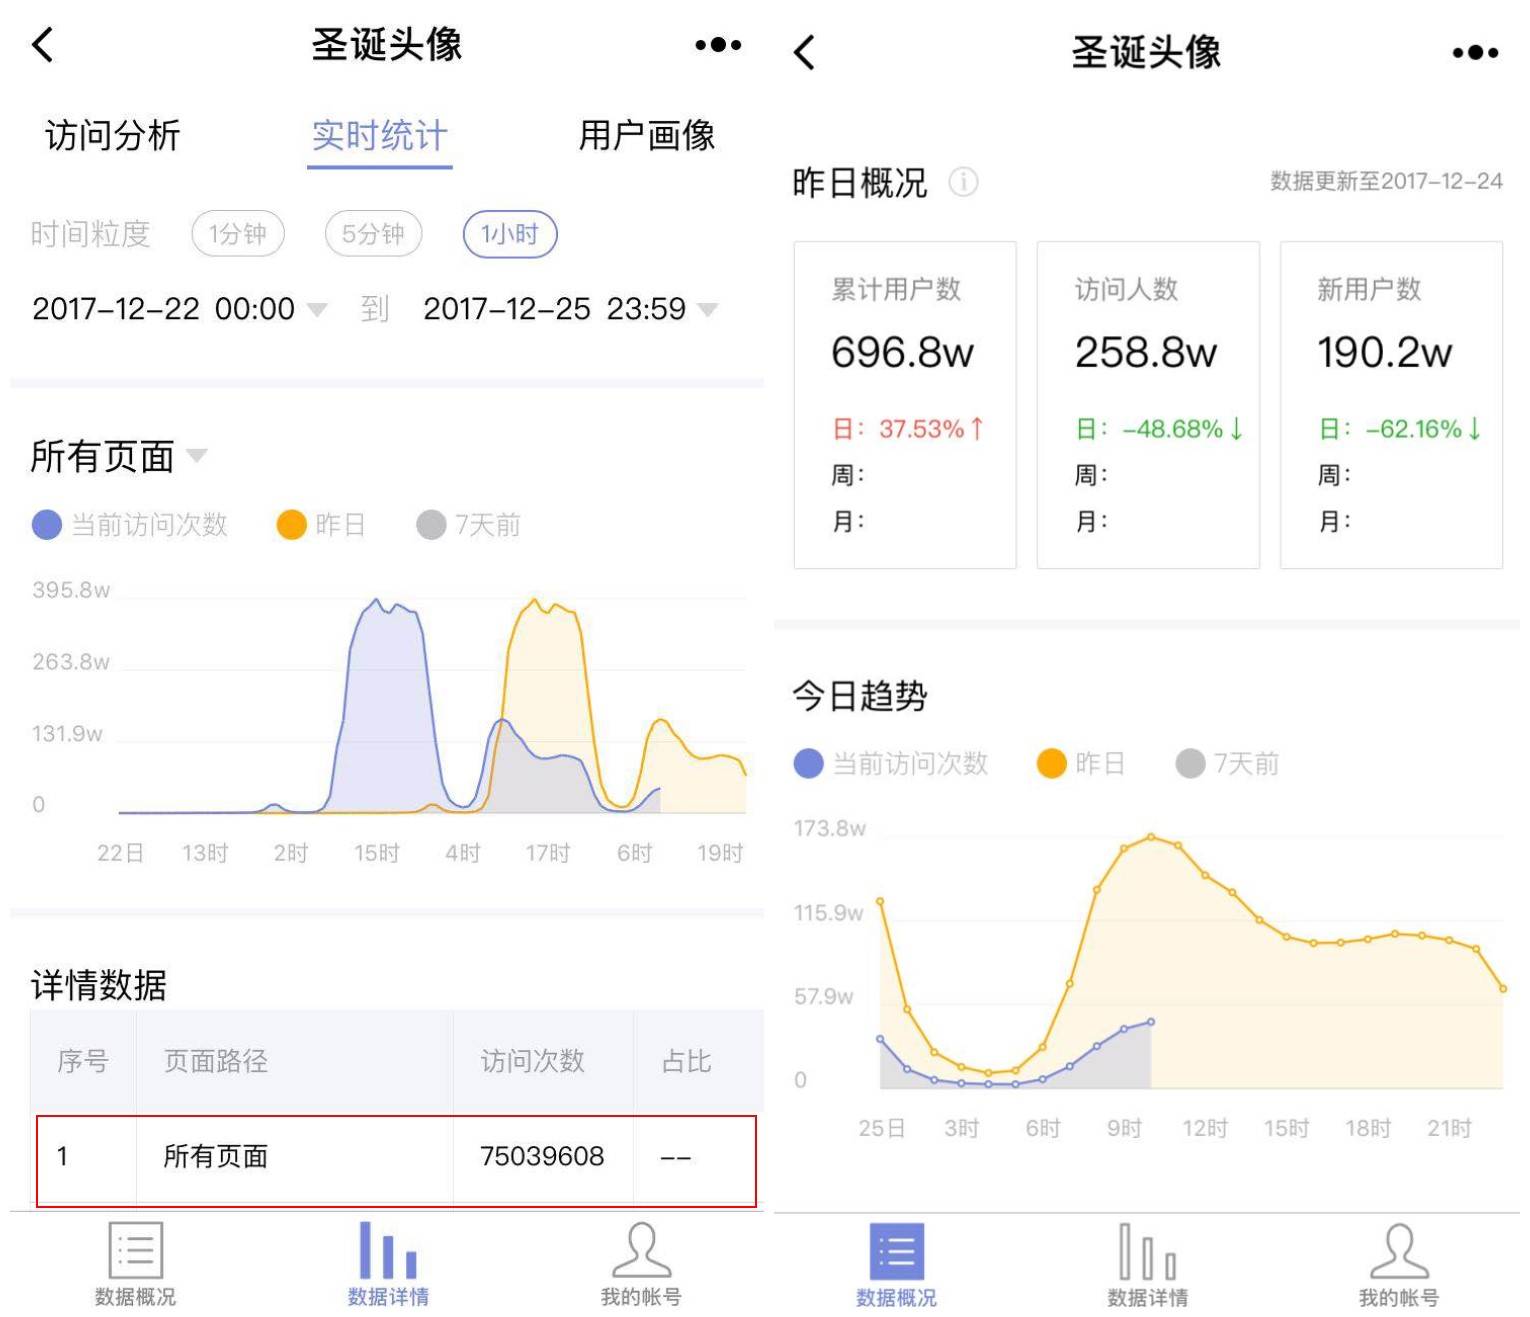Select 1小时 time granularity

coord(510,234)
